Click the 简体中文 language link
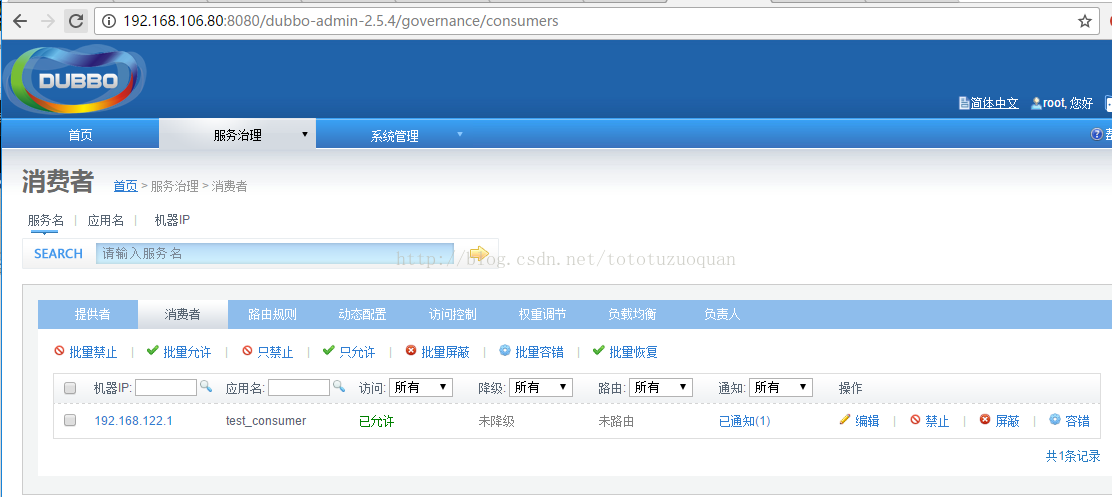Screen dimensions: 1112x497 coord(994,104)
